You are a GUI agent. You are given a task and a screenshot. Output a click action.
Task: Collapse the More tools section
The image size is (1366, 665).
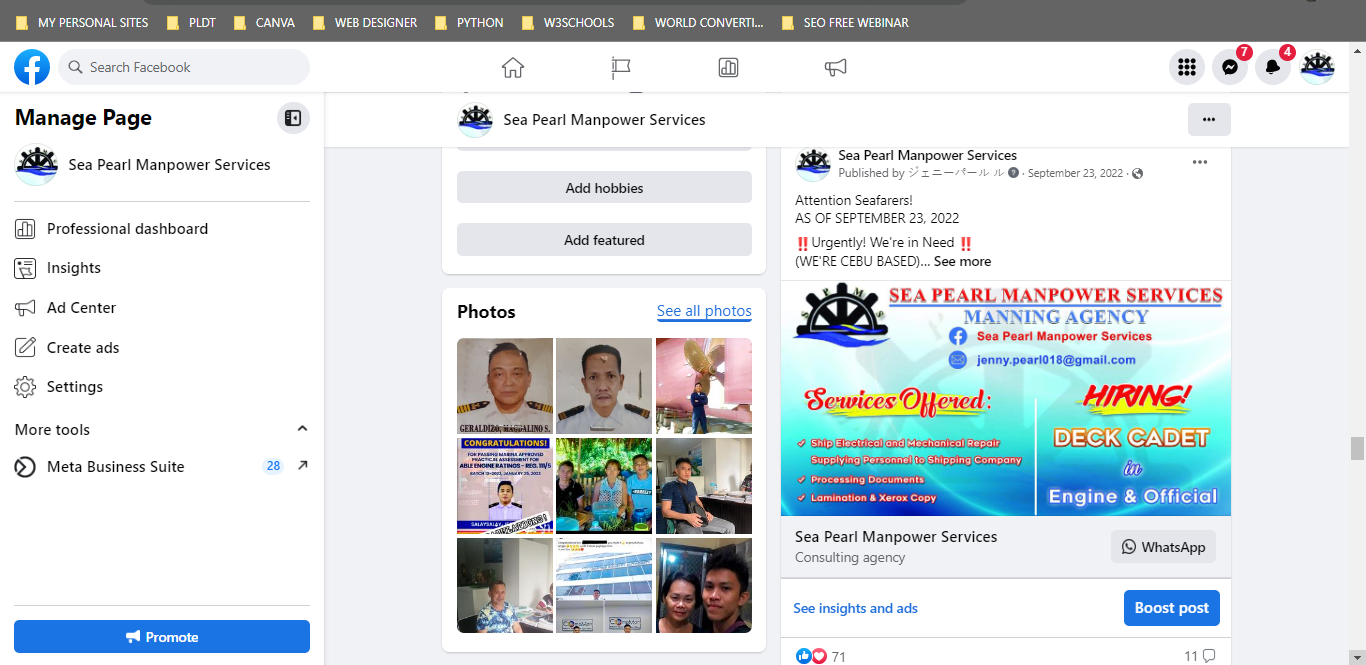[302, 429]
